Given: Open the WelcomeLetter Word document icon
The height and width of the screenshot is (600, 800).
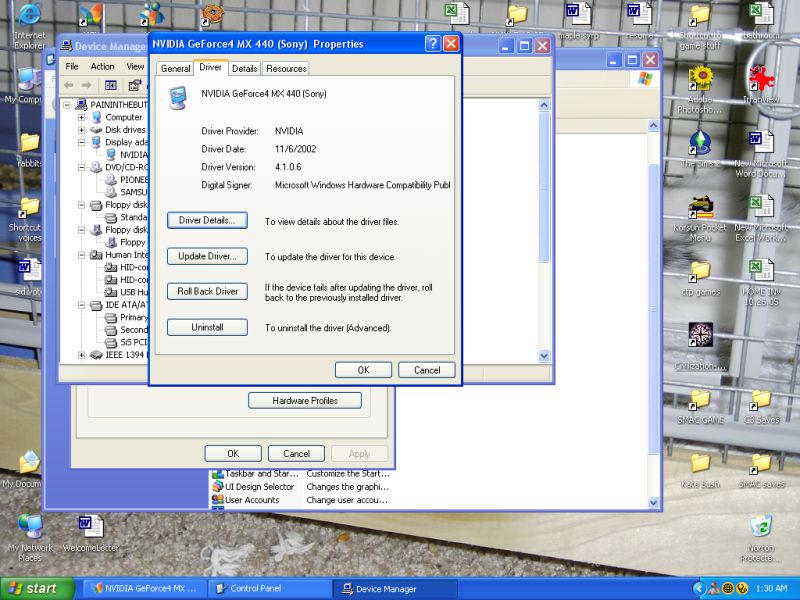Looking at the screenshot, I should (x=91, y=533).
